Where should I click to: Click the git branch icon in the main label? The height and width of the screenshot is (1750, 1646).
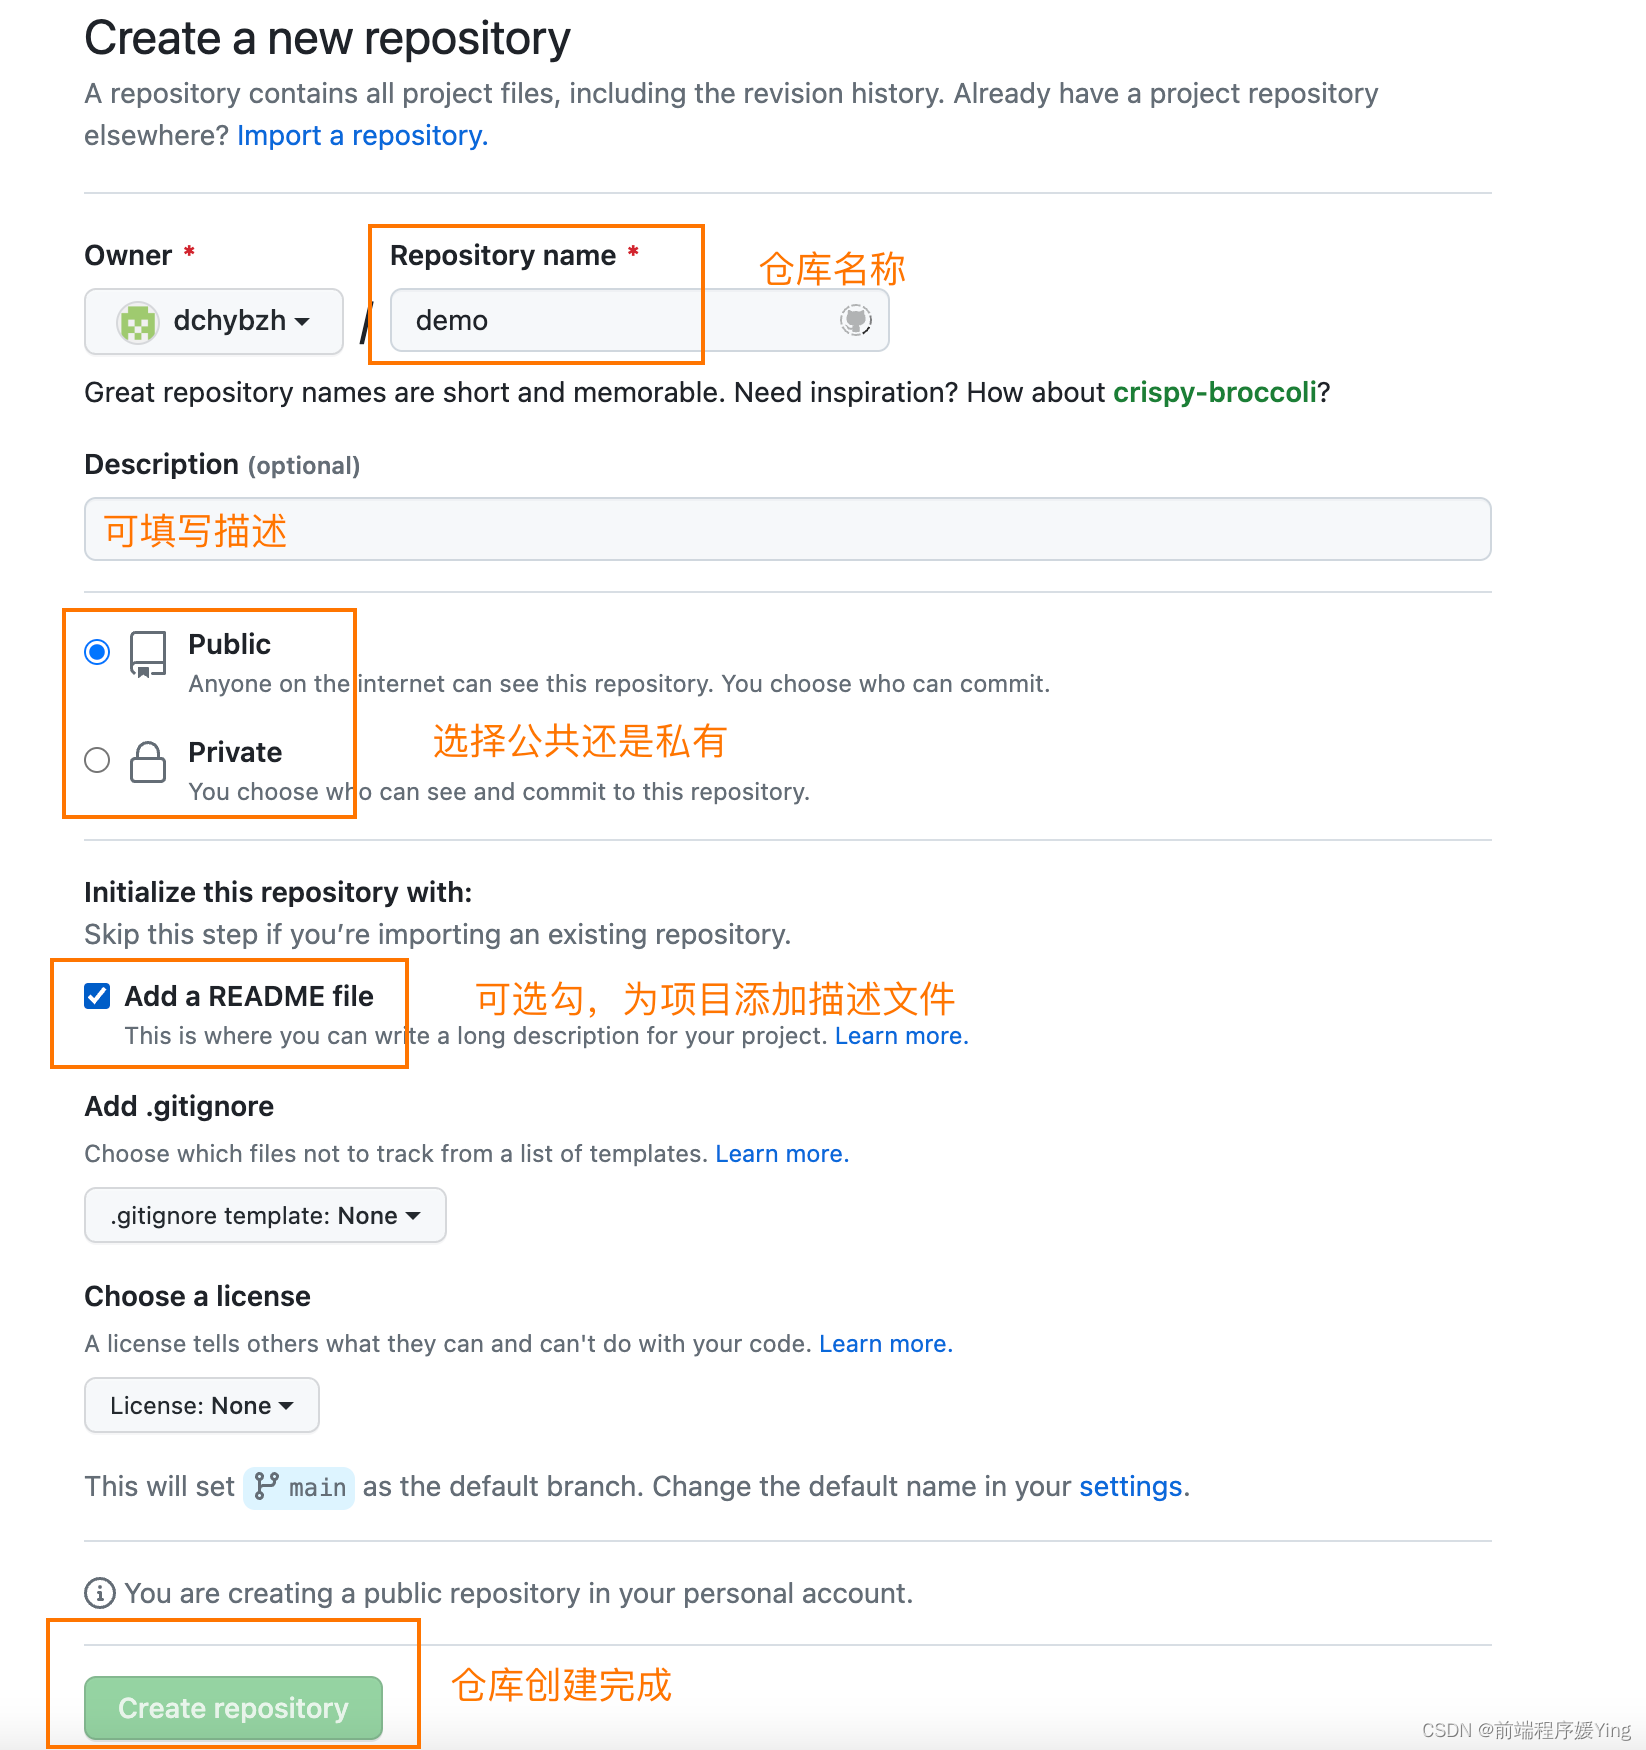pos(266,1486)
